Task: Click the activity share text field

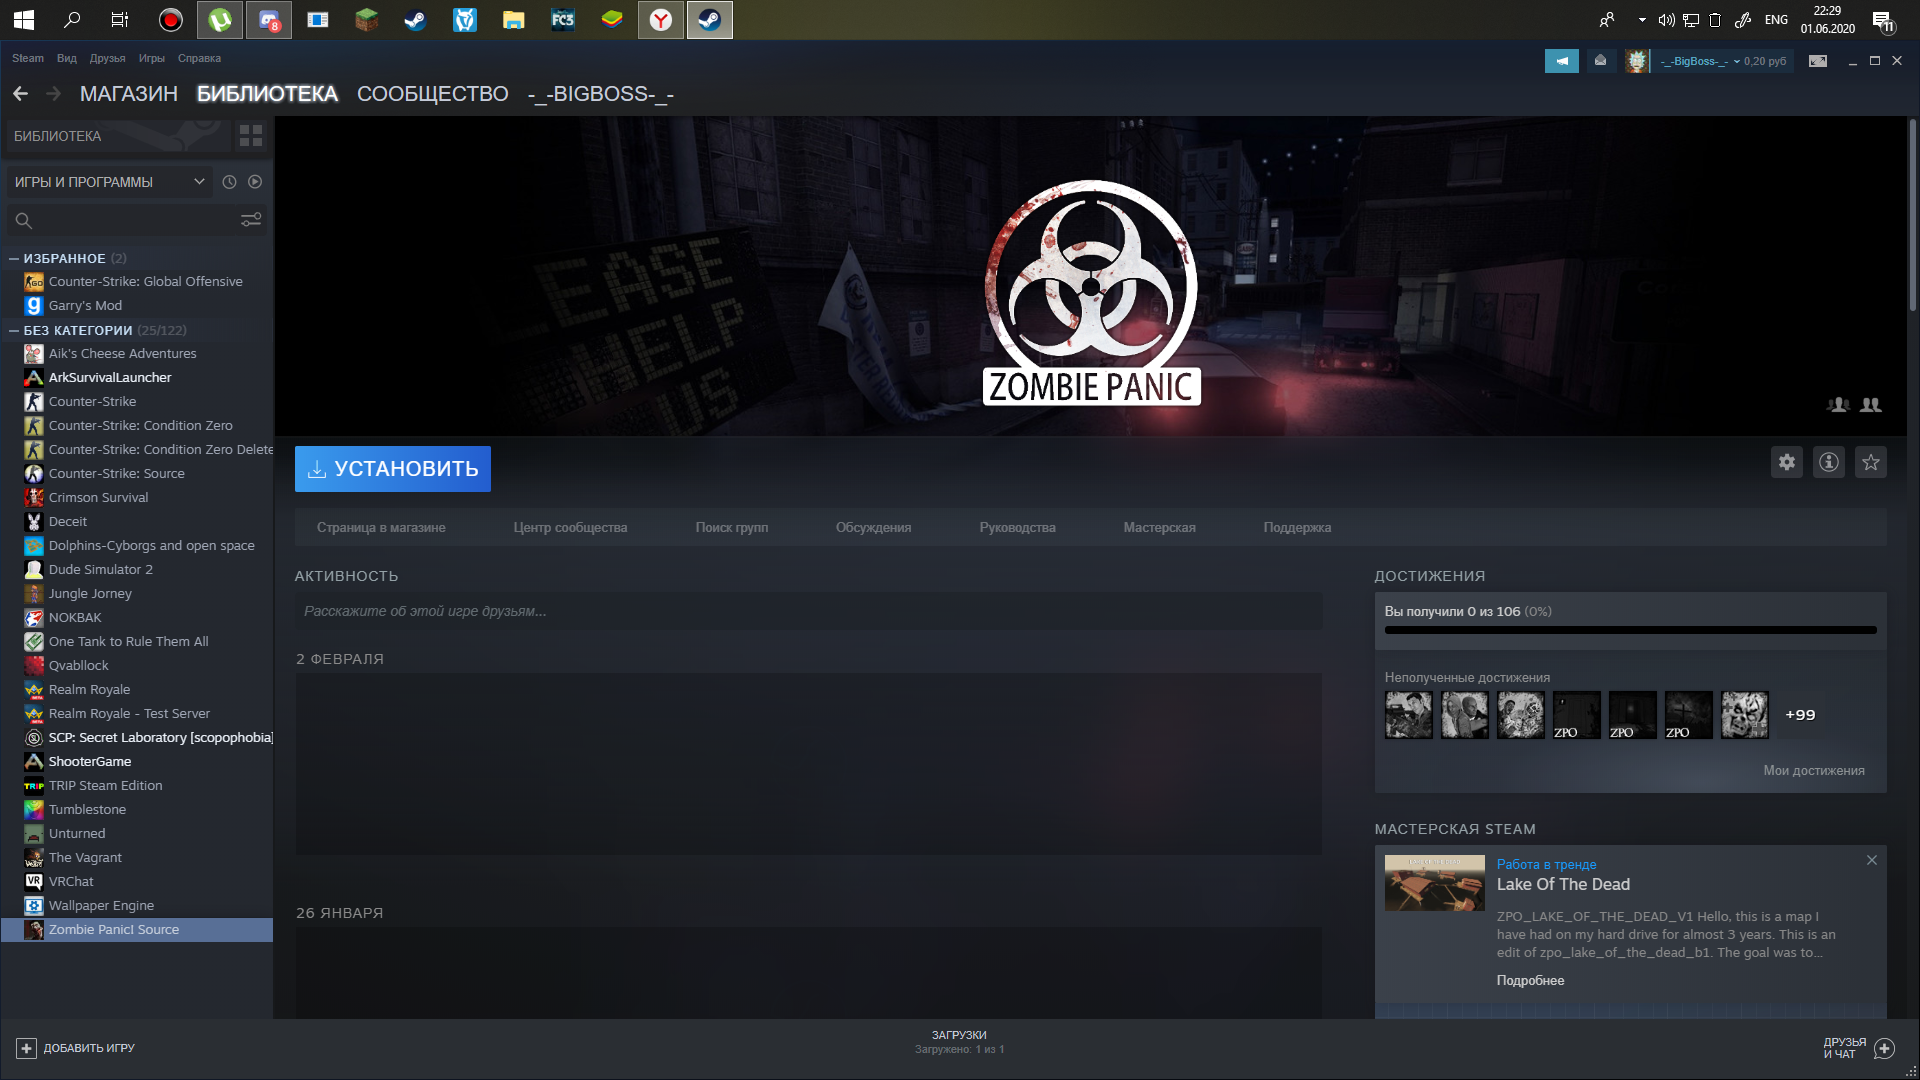Action: 808,611
